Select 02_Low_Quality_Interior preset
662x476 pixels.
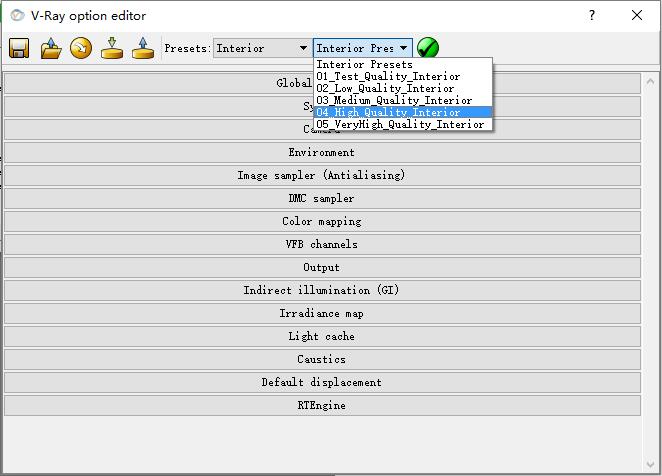pos(385,88)
